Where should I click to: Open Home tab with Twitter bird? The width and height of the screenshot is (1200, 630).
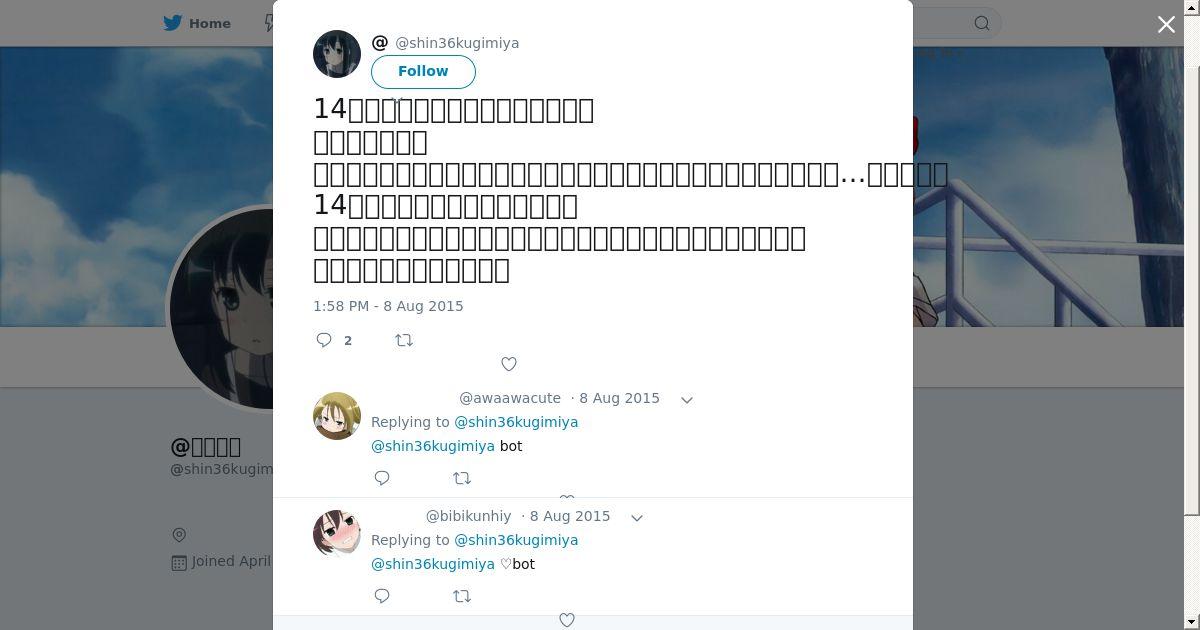point(197,23)
